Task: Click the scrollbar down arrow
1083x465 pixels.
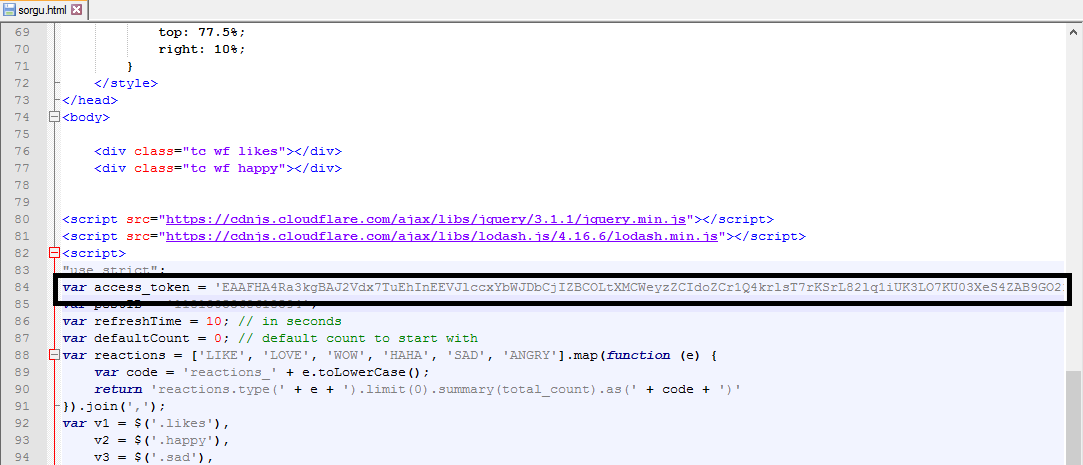Action: point(1073,457)
